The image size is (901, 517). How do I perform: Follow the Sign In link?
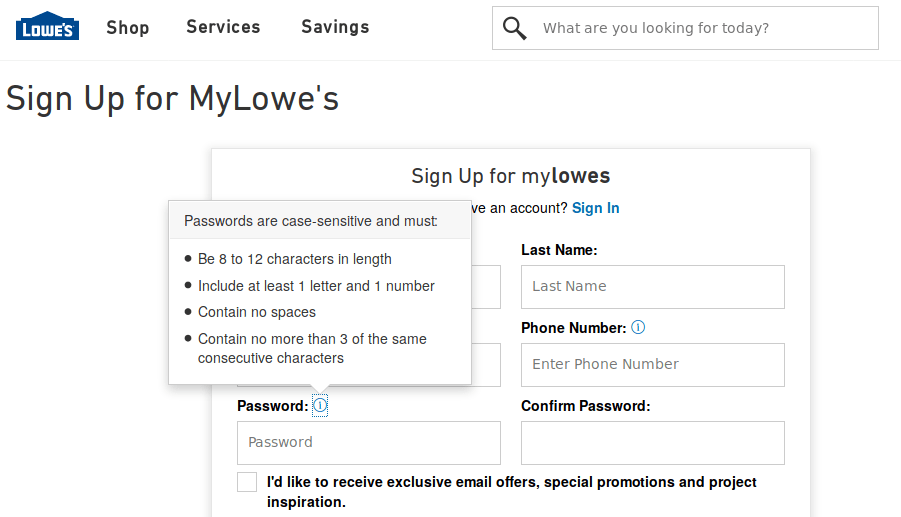[596, 208]
